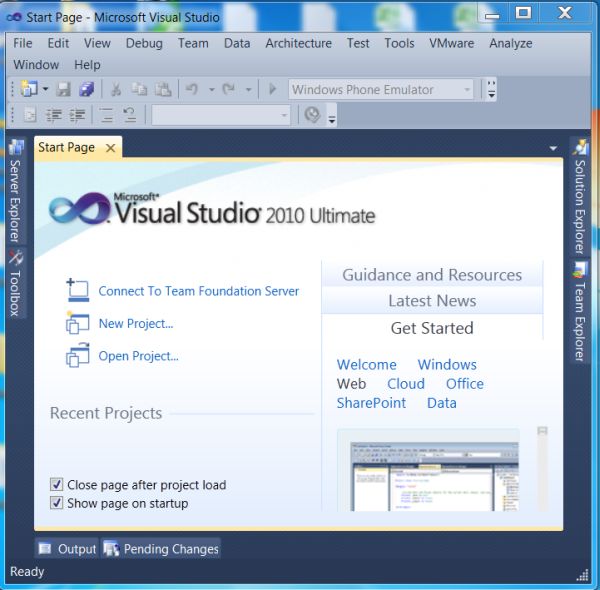The image size is (600, 590).
Task: Click the Save All toolbar icon
Action: [x=87, y=90]
